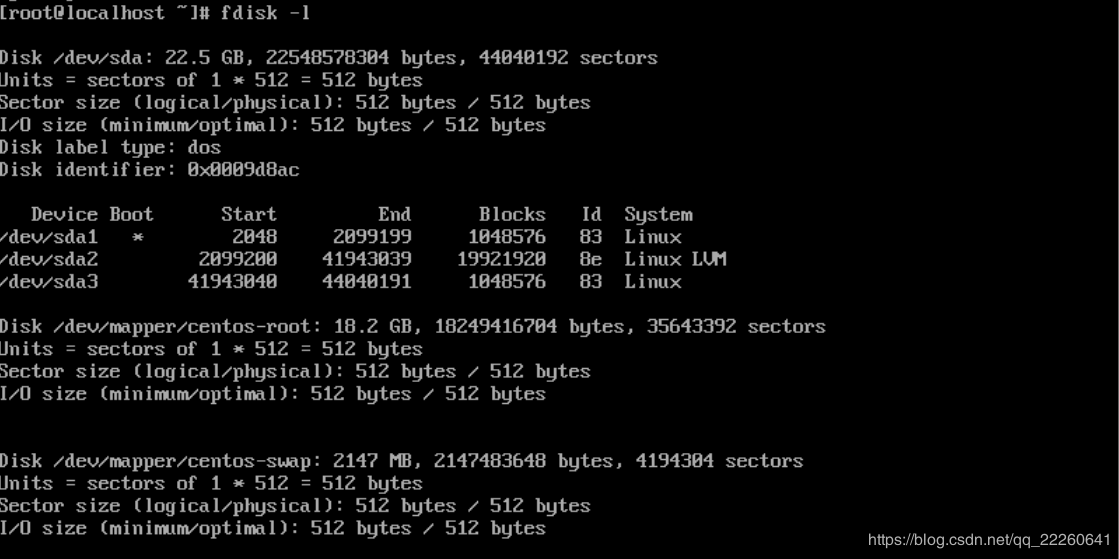Viewport: 1119px width, 559px height.
Task: Select the /dev/sda2 device name
Action: pos(49,259)
